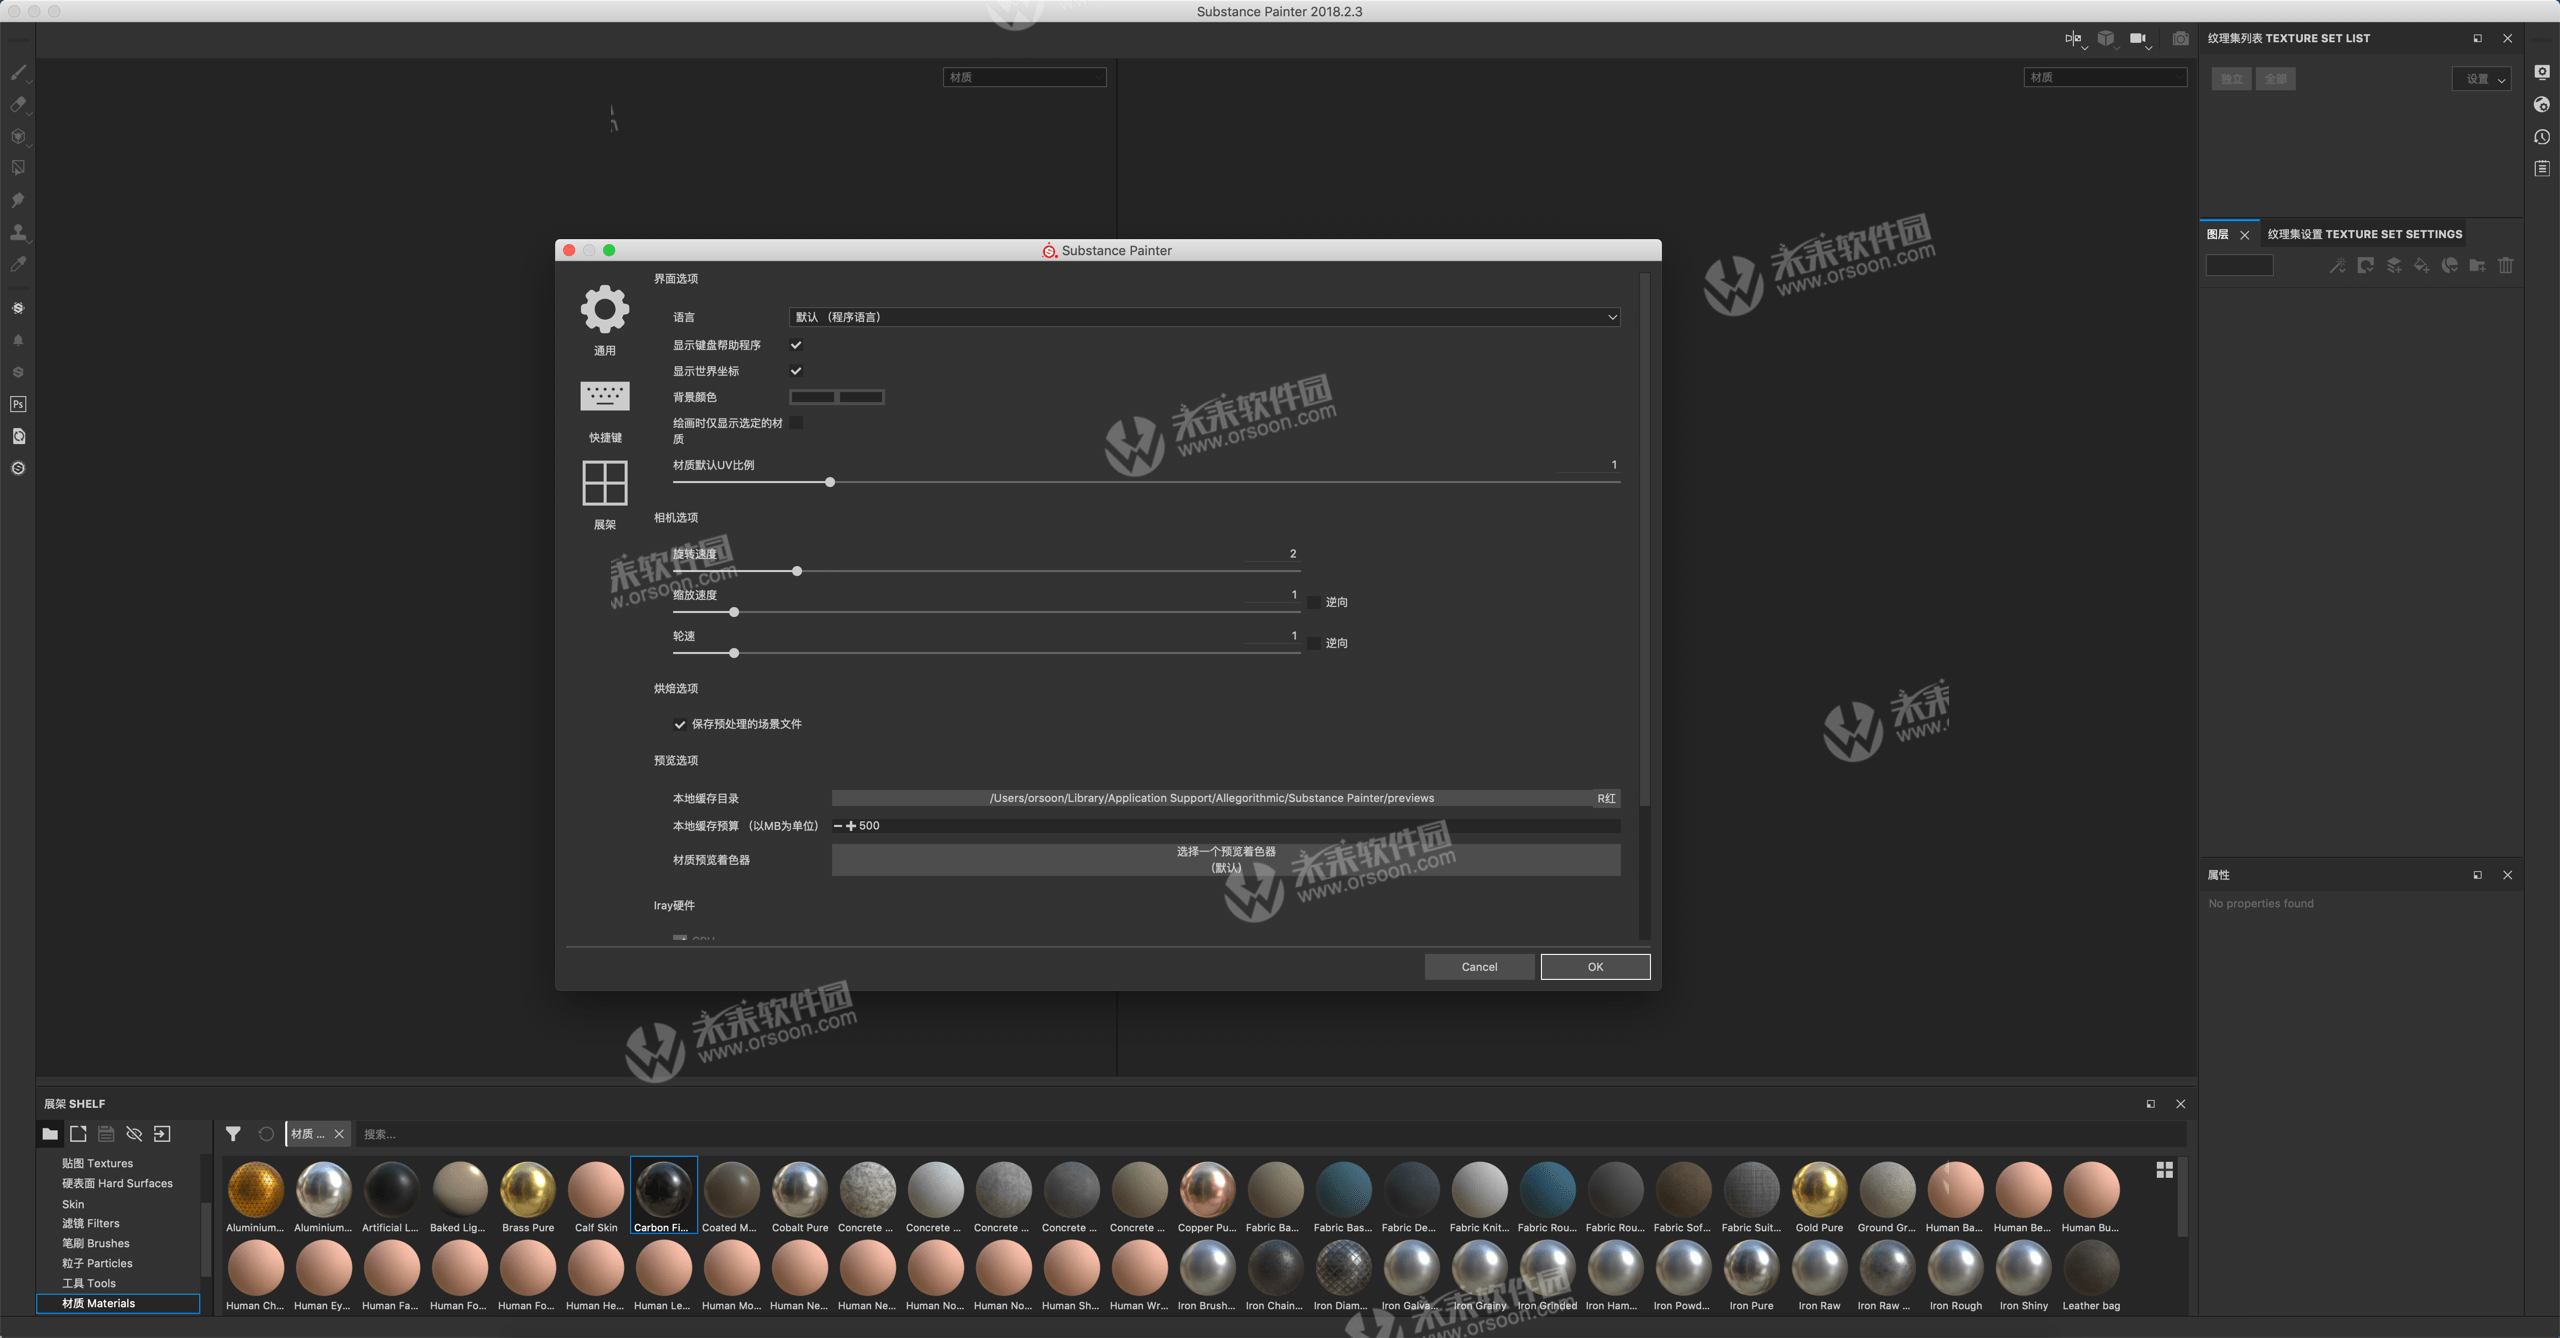Select the Material picker eyedropper tool

coord(18,264)
